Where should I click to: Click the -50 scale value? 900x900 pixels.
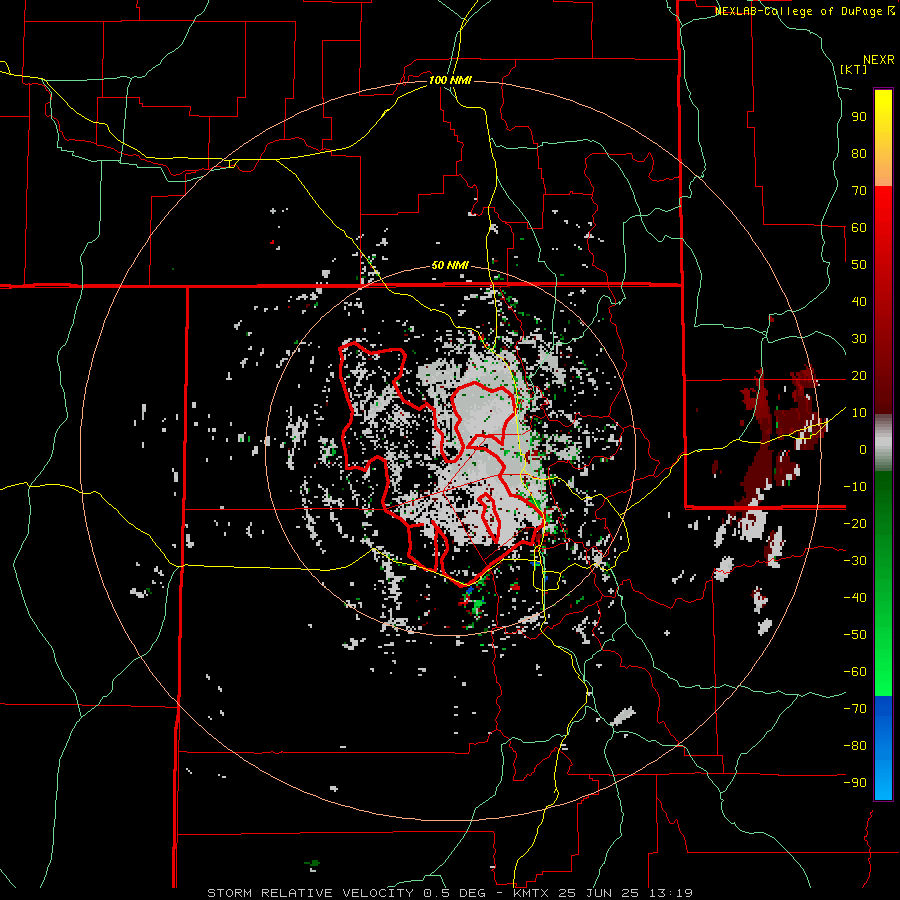pos(855,635)
